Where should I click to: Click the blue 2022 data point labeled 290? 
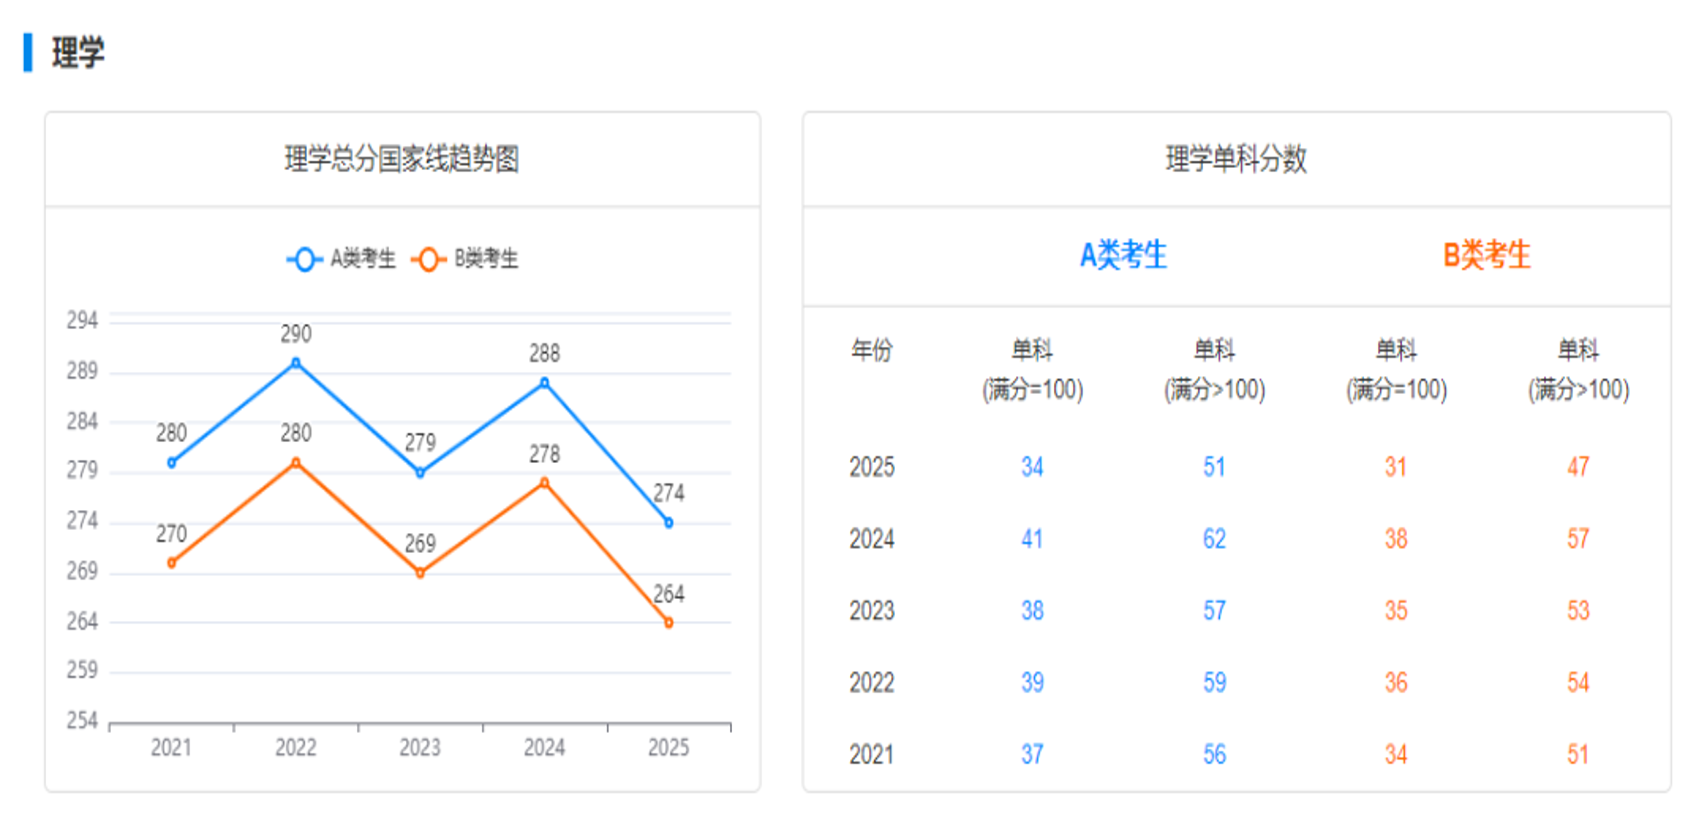click(x=296, y=363)
